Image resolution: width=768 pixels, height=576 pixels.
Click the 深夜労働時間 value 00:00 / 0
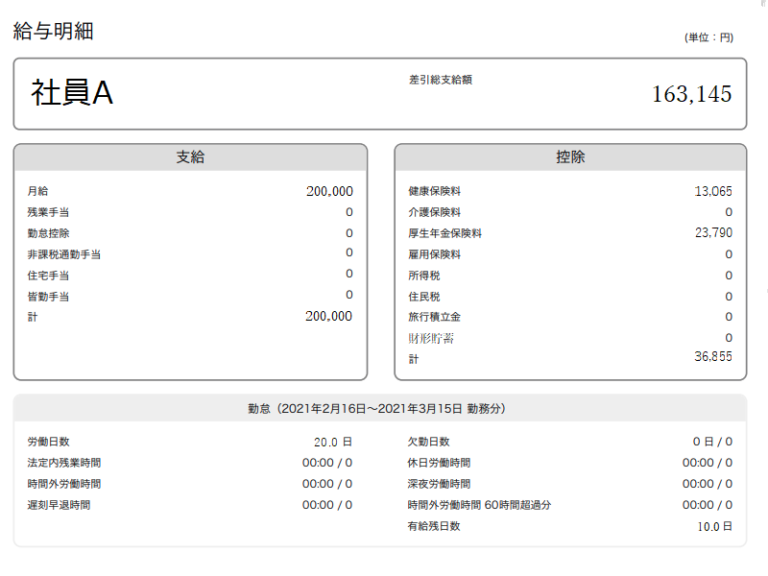707,484
